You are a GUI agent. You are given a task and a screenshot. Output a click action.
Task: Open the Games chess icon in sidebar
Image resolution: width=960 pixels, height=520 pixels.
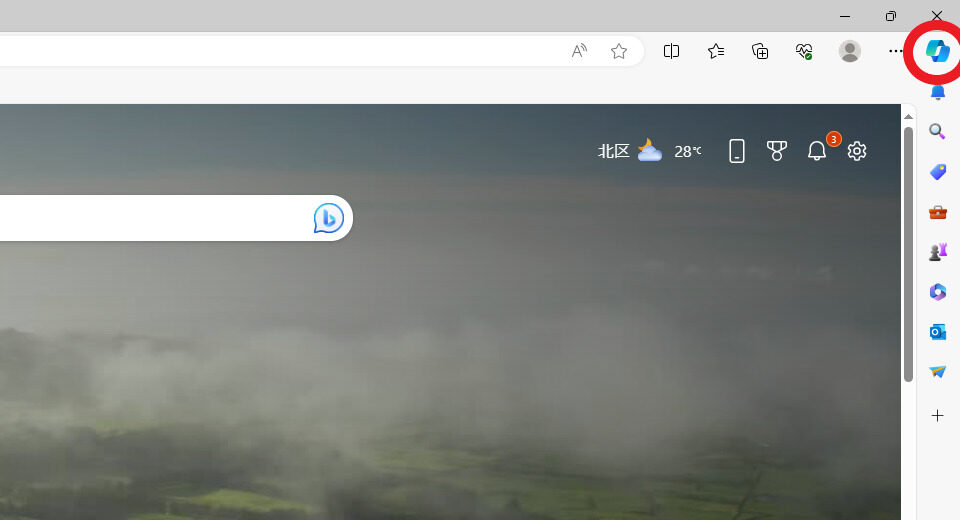coord(937,252)
